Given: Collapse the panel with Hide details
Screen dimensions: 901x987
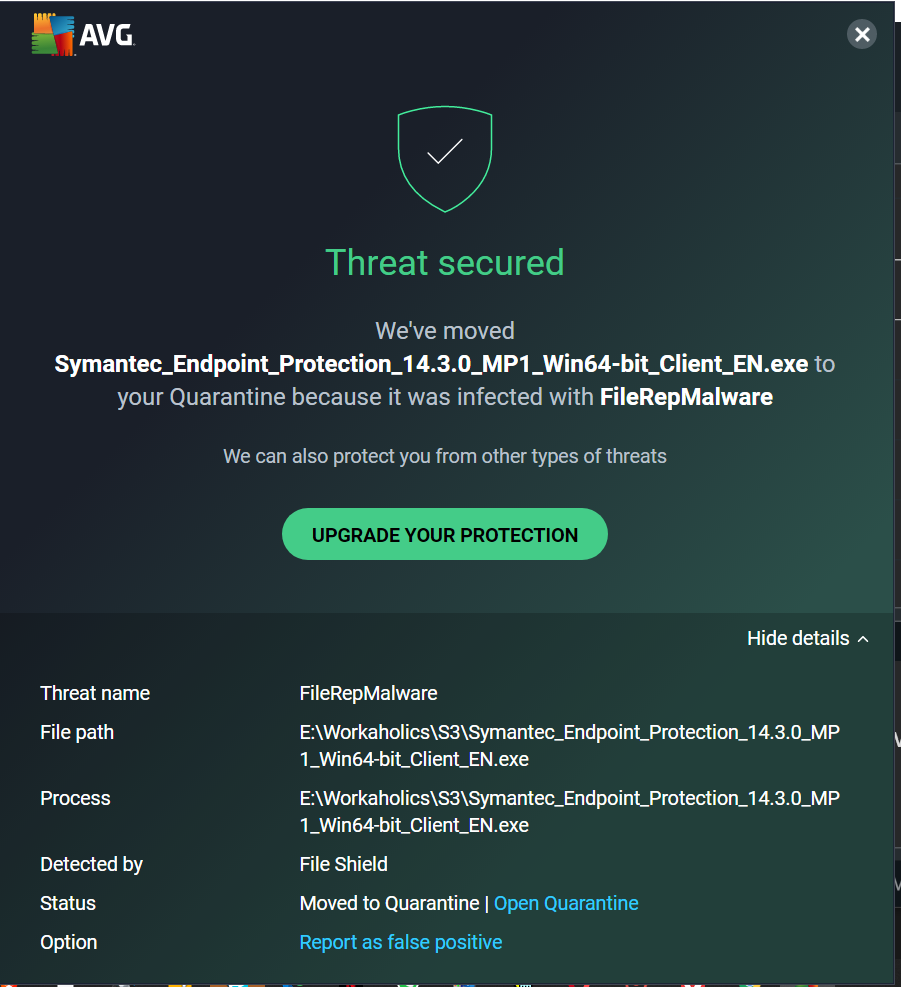Looking at the screenshot, I should click(x=807, y=638).
